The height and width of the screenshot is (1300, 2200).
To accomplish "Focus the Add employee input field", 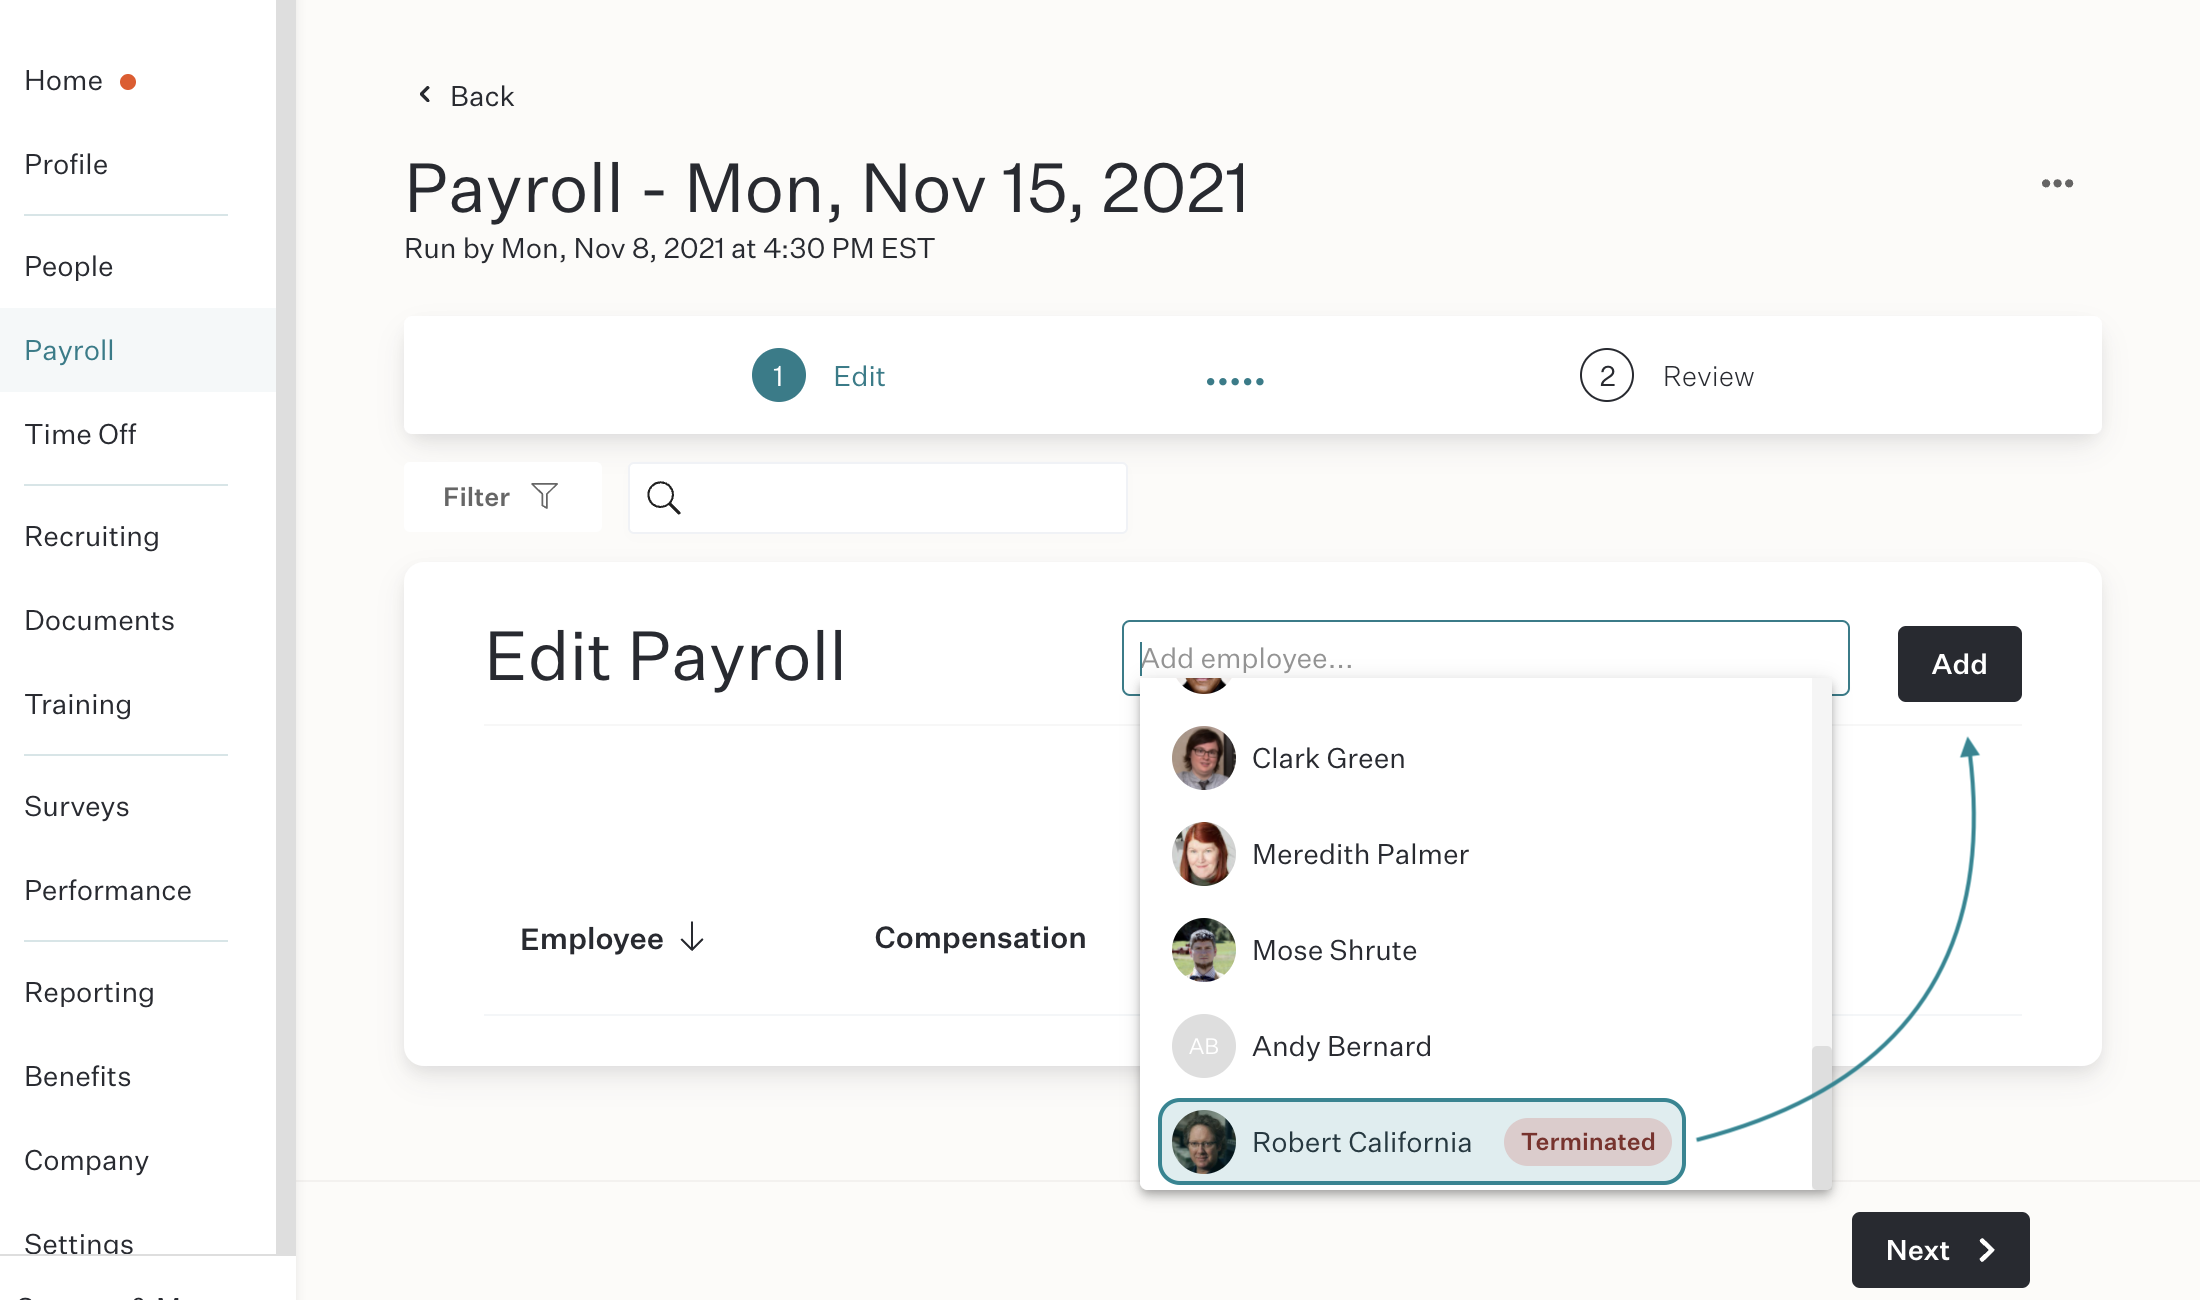I will coord(1485,658).
